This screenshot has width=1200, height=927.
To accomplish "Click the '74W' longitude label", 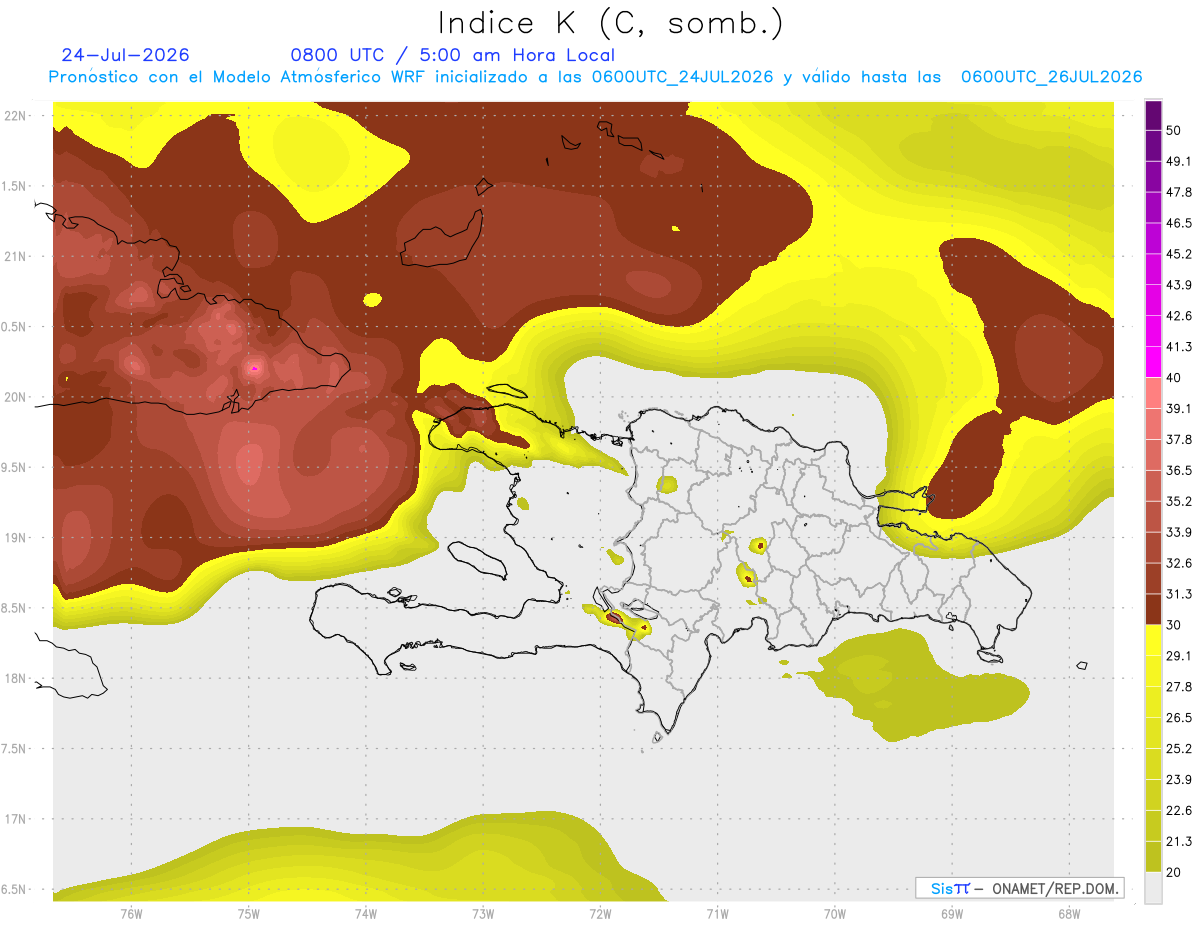I will [365, 914].
